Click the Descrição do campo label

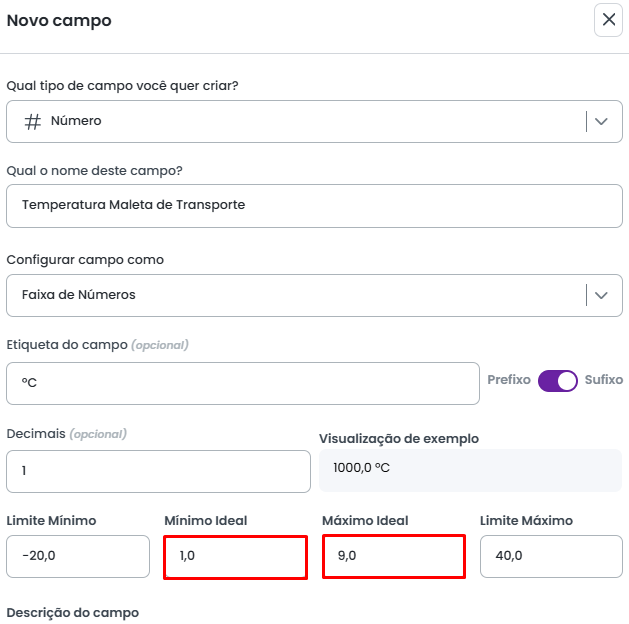point(73,612)
